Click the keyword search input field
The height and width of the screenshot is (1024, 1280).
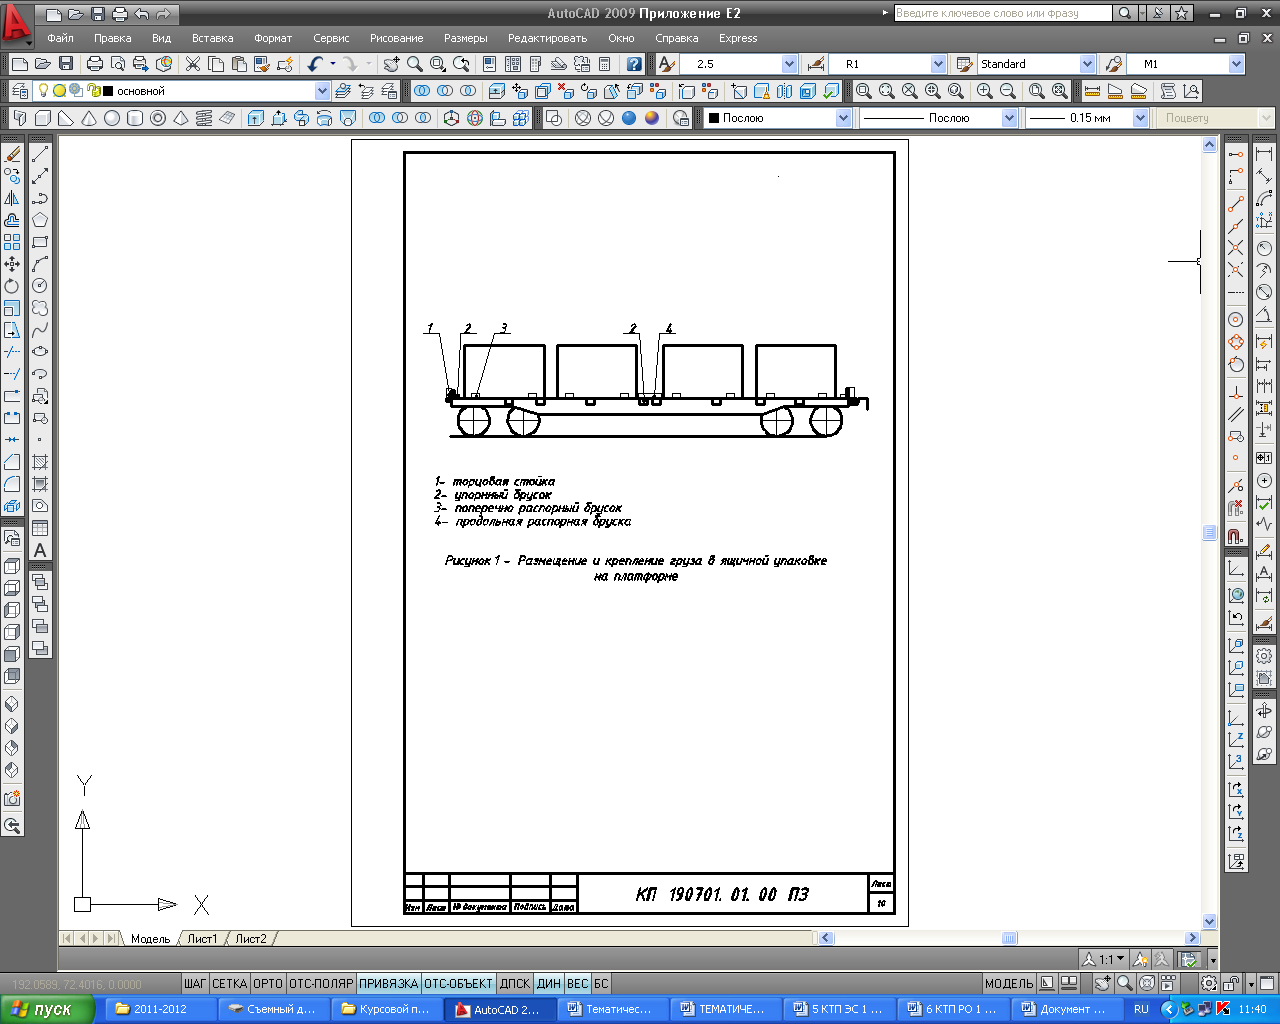pos(1001,13)
